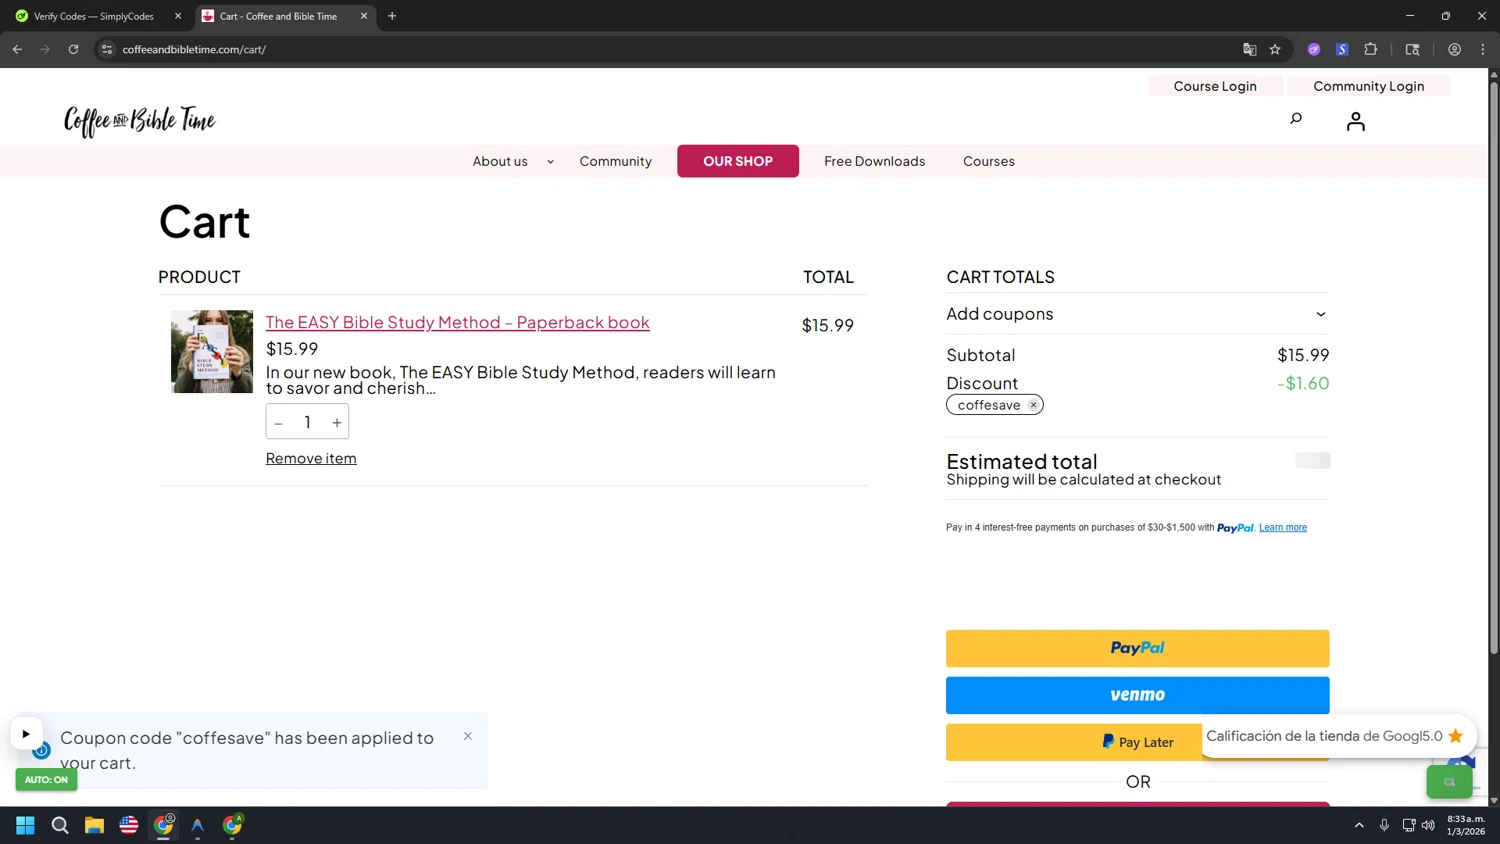Image resolution: width=1500 pixels, height=844 pixels.
Task: Click the quantity input field
Action: point(308,422)
